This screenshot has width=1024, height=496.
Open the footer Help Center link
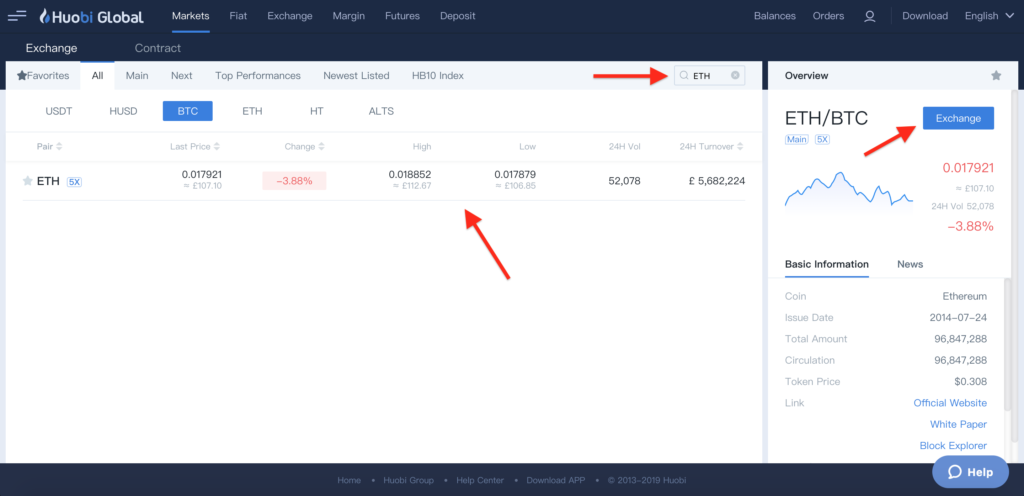pos(480,480)
